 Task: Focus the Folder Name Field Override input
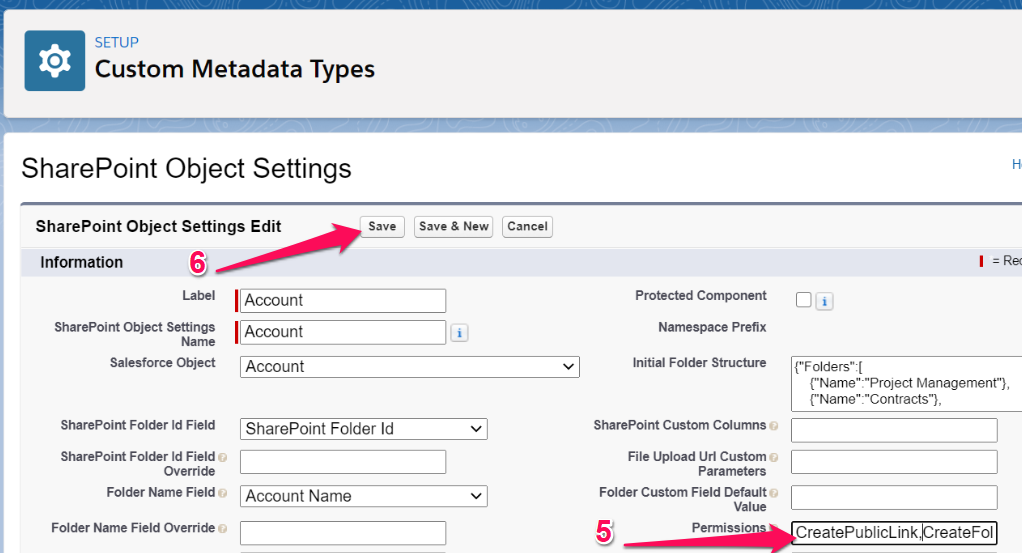click(343, 533)
